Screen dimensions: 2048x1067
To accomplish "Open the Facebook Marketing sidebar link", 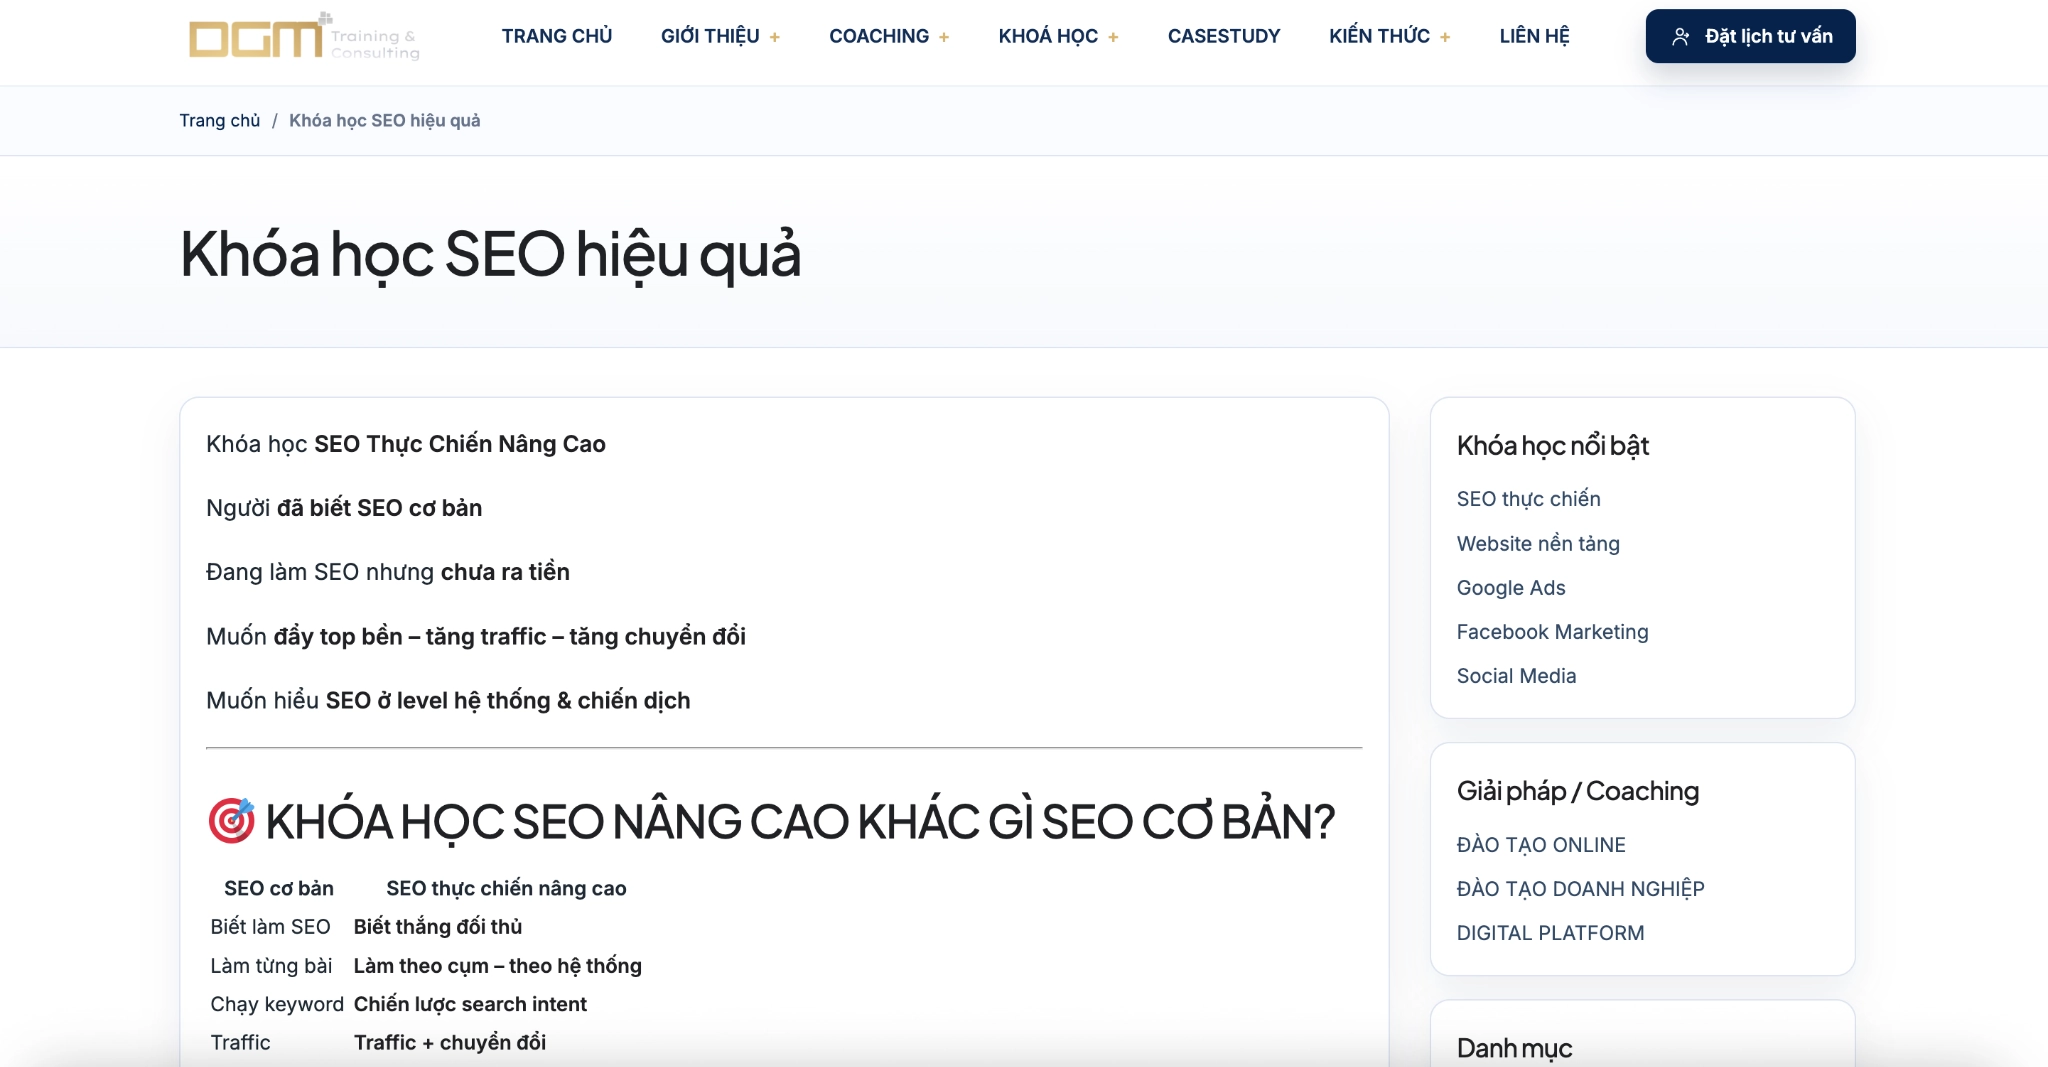I will pyautogui.click(x=1552, y=632).
